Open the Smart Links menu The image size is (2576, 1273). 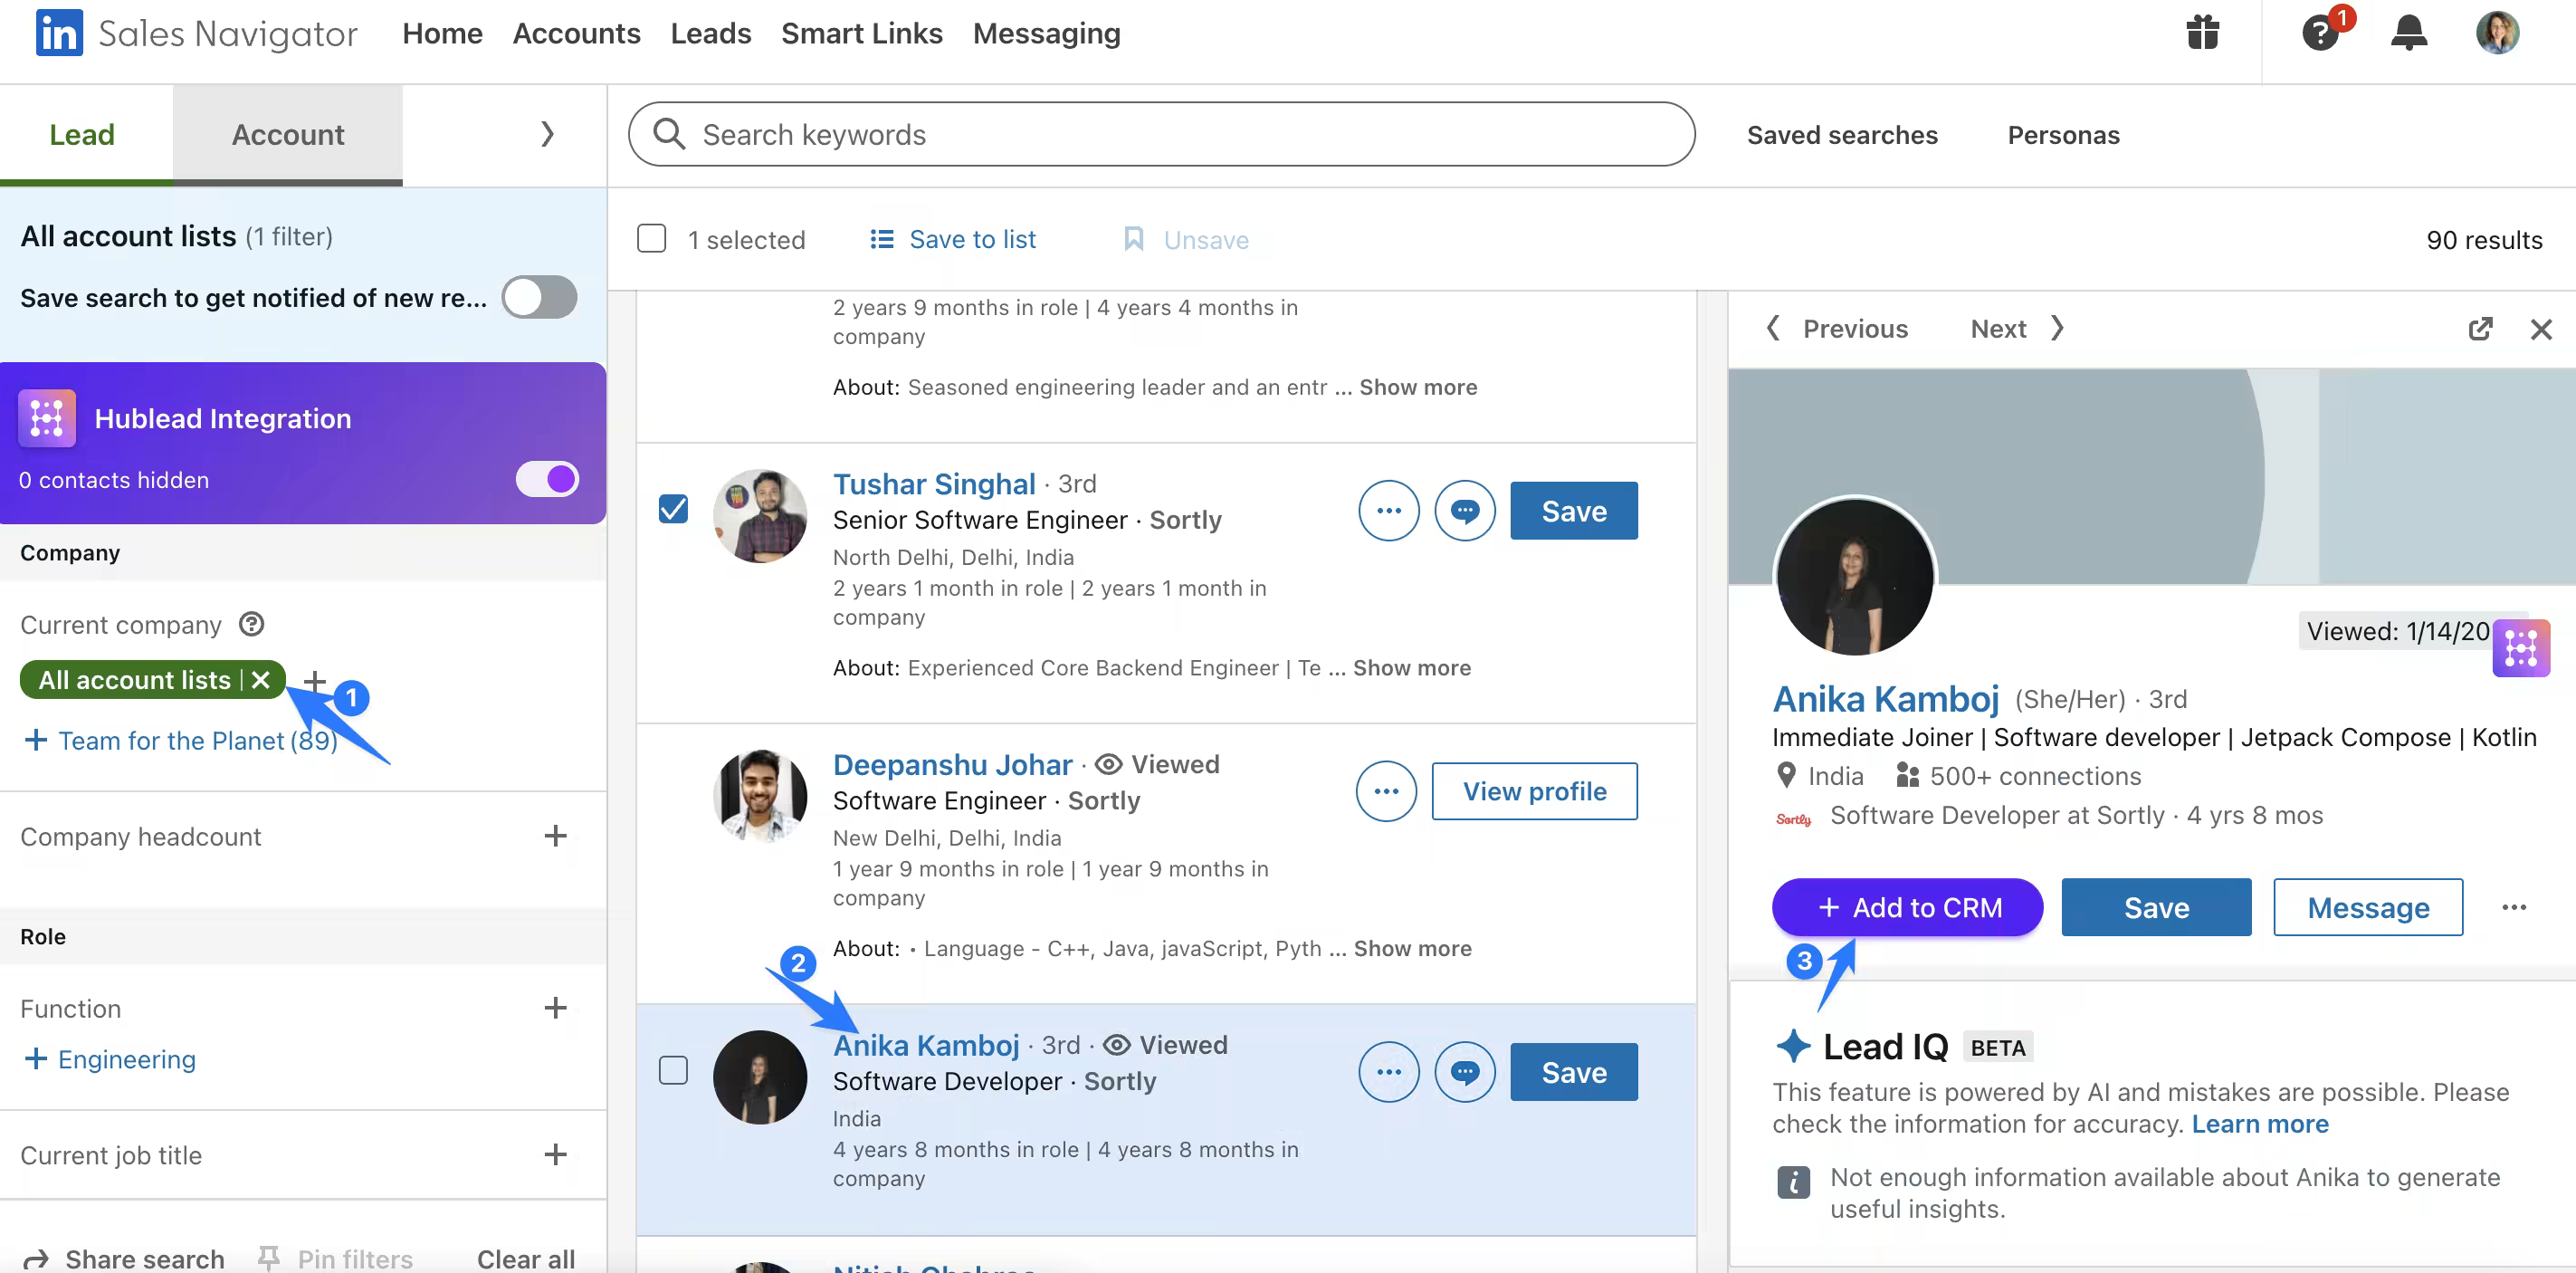(x=861, y=33)
